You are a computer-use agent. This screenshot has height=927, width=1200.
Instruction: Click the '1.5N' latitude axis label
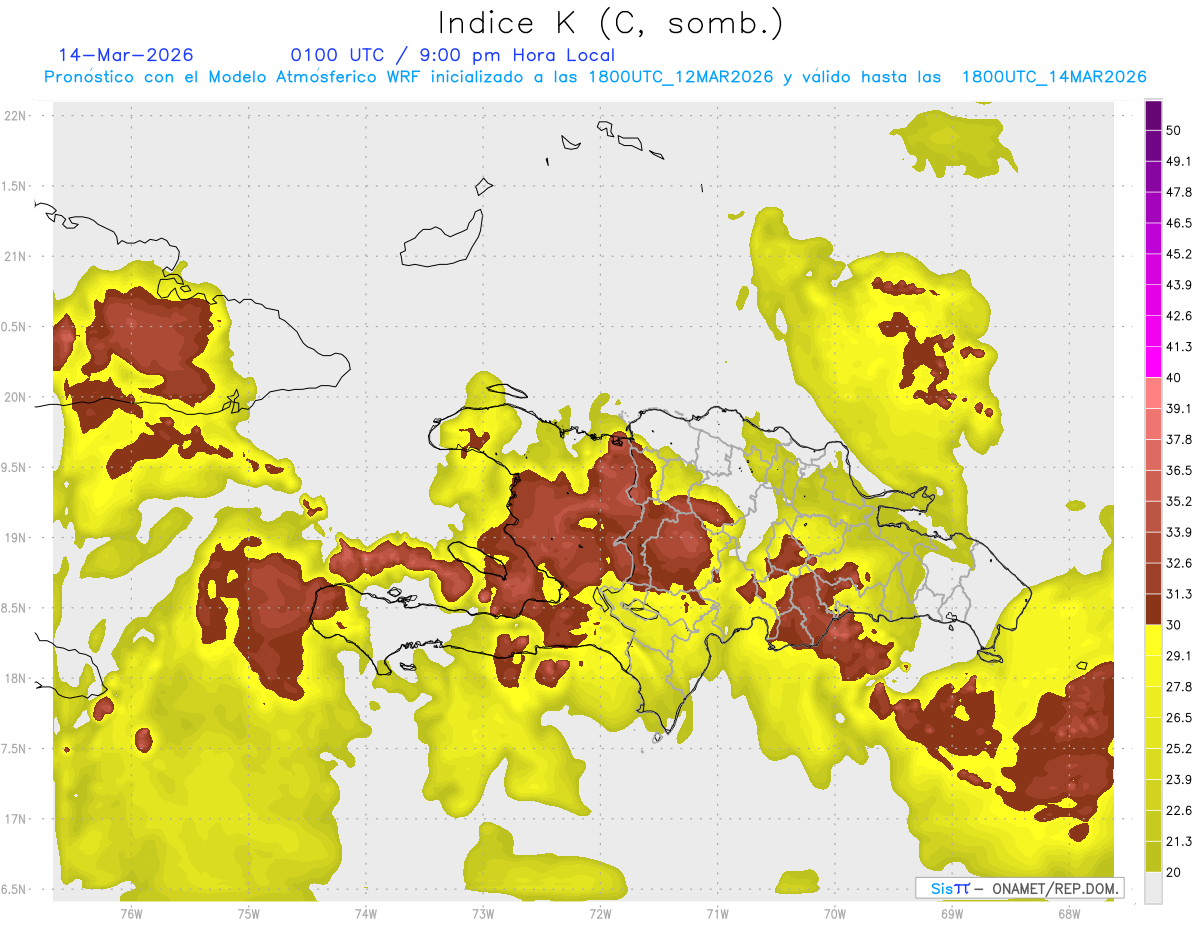[x=15, y=186]
